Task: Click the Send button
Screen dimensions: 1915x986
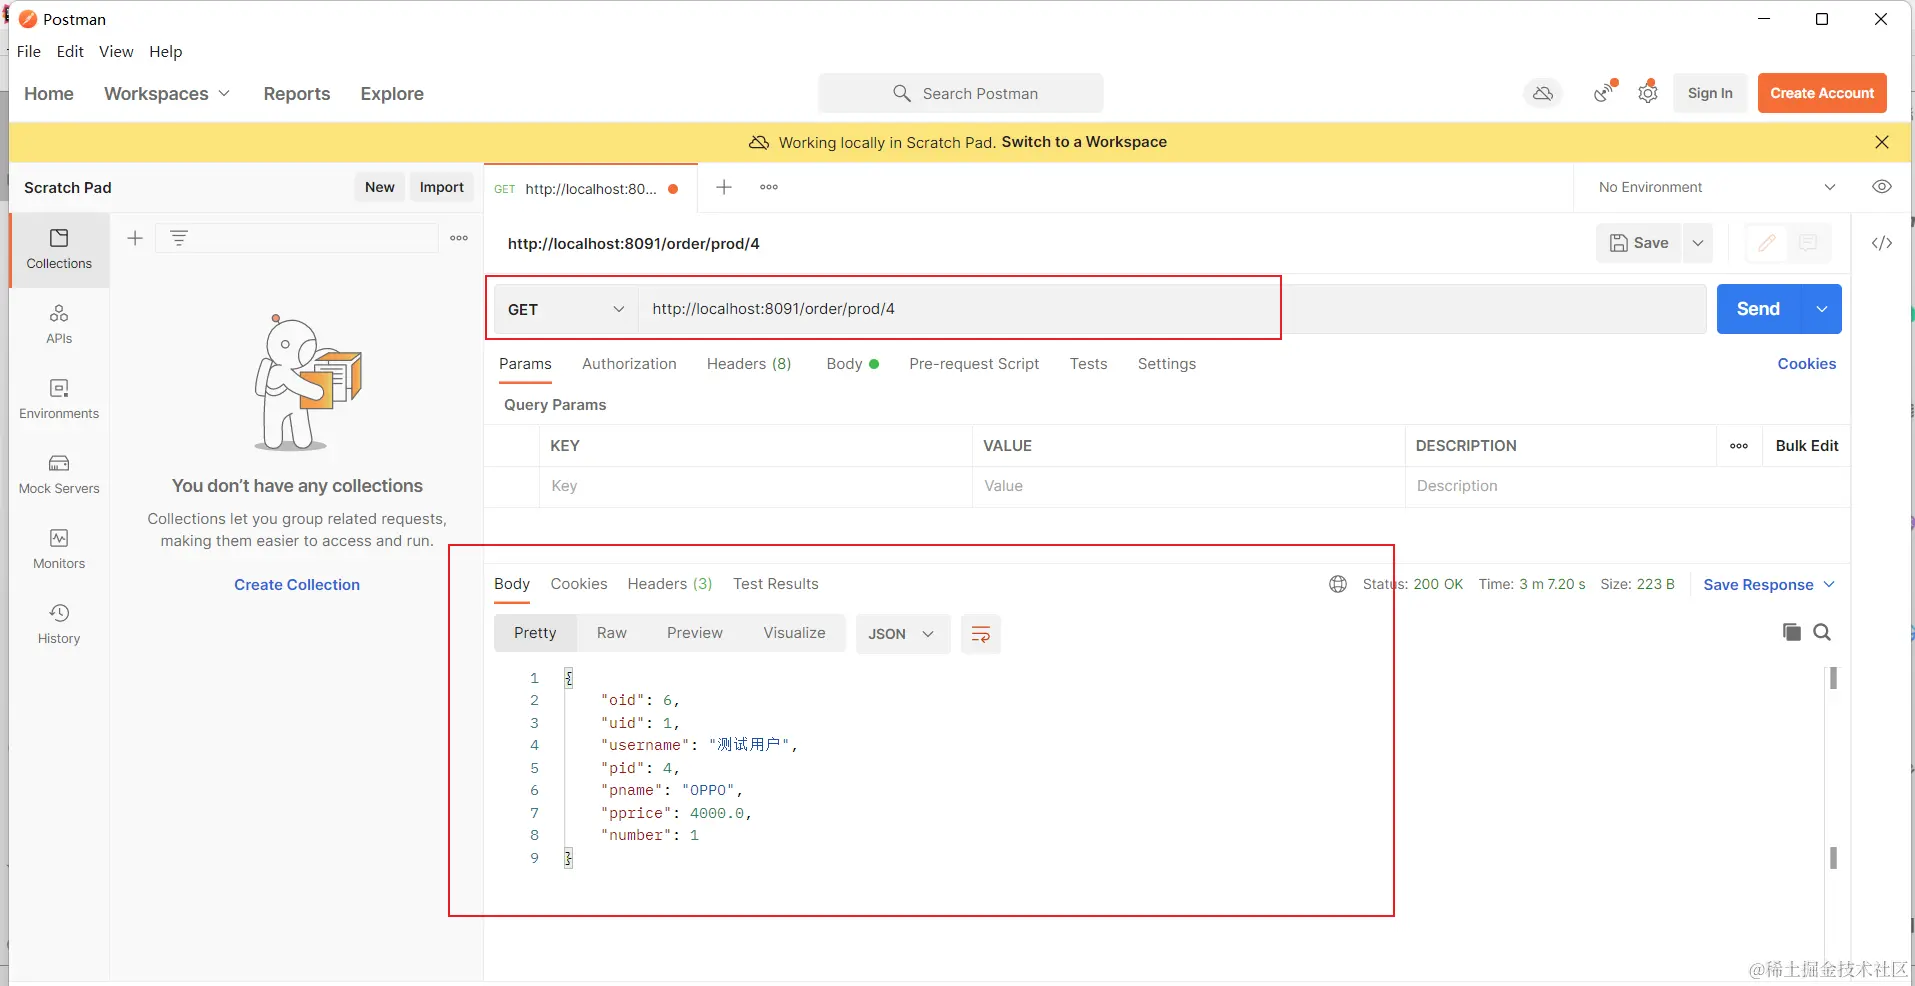Action: tap(1759, 309)
